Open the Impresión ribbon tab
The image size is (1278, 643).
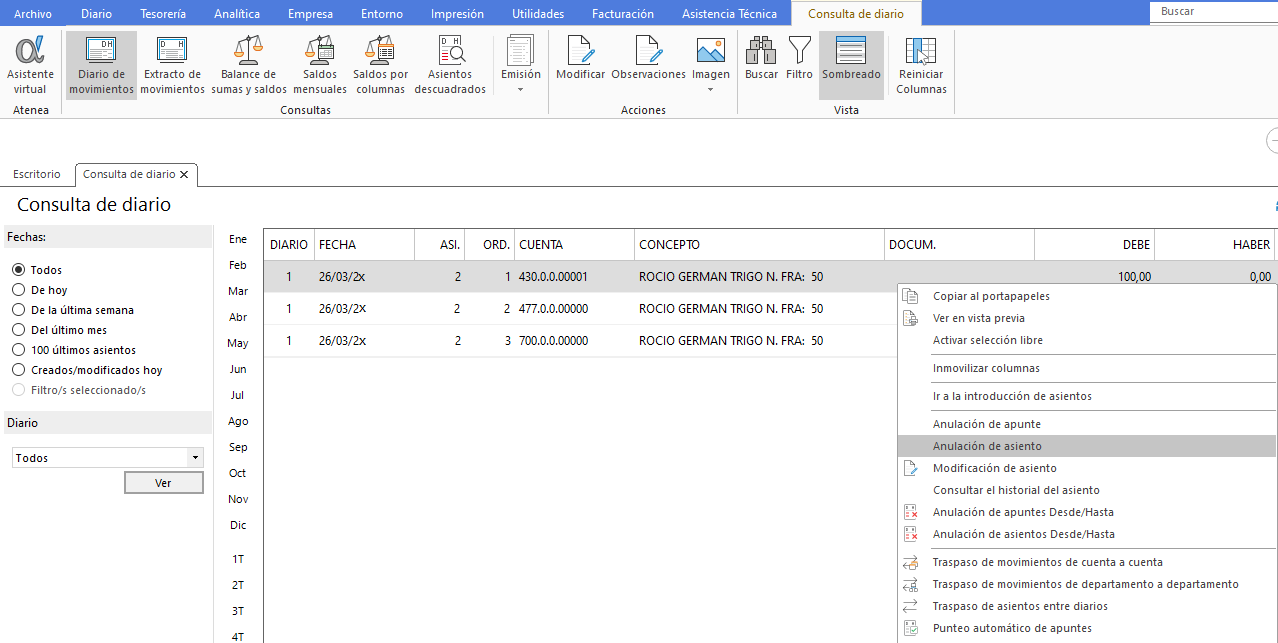(457, 14)
